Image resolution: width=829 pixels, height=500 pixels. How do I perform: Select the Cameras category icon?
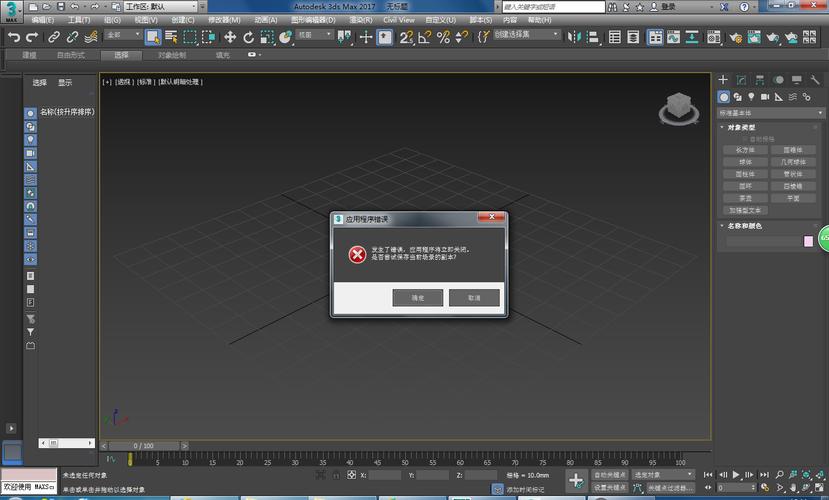coord(764,97)
